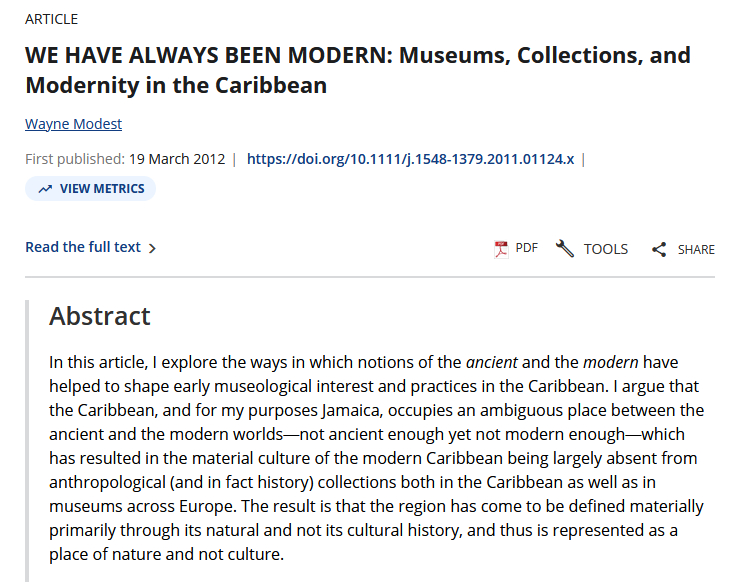Click the chevron after Read the full text
The width and height of the screenshot is (730, 583).
coord(152,248)
